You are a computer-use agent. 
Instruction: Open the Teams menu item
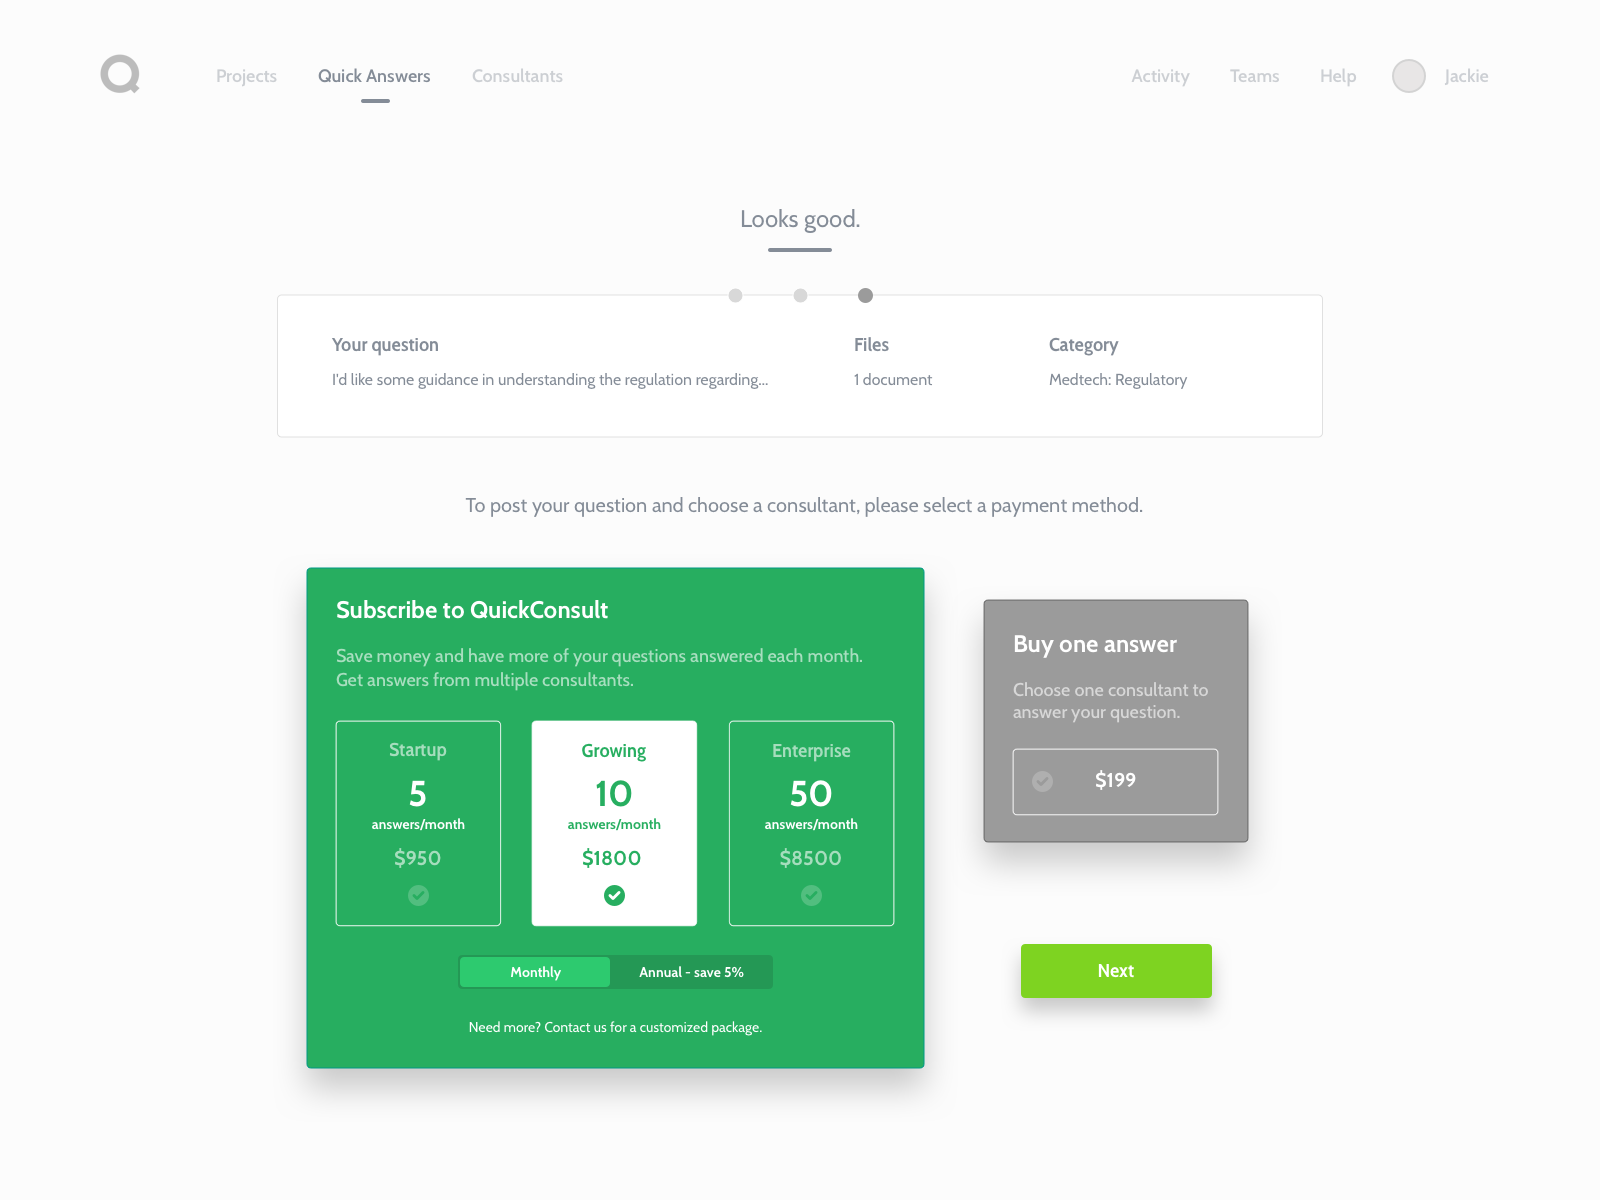(1254, 76)
